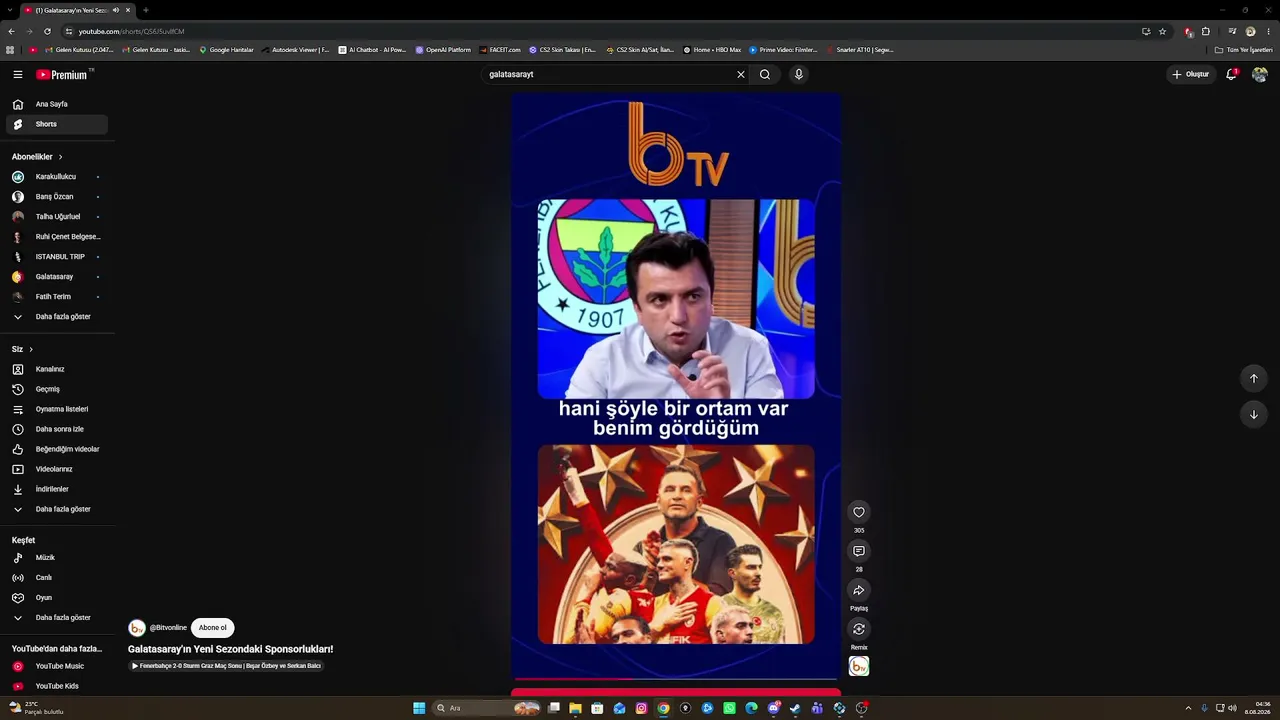This screenshot has height=720, width=1280.
Task: Expand Daha fazla göster under Oyun
Action: pyautogui.click(x=57, y=618)
